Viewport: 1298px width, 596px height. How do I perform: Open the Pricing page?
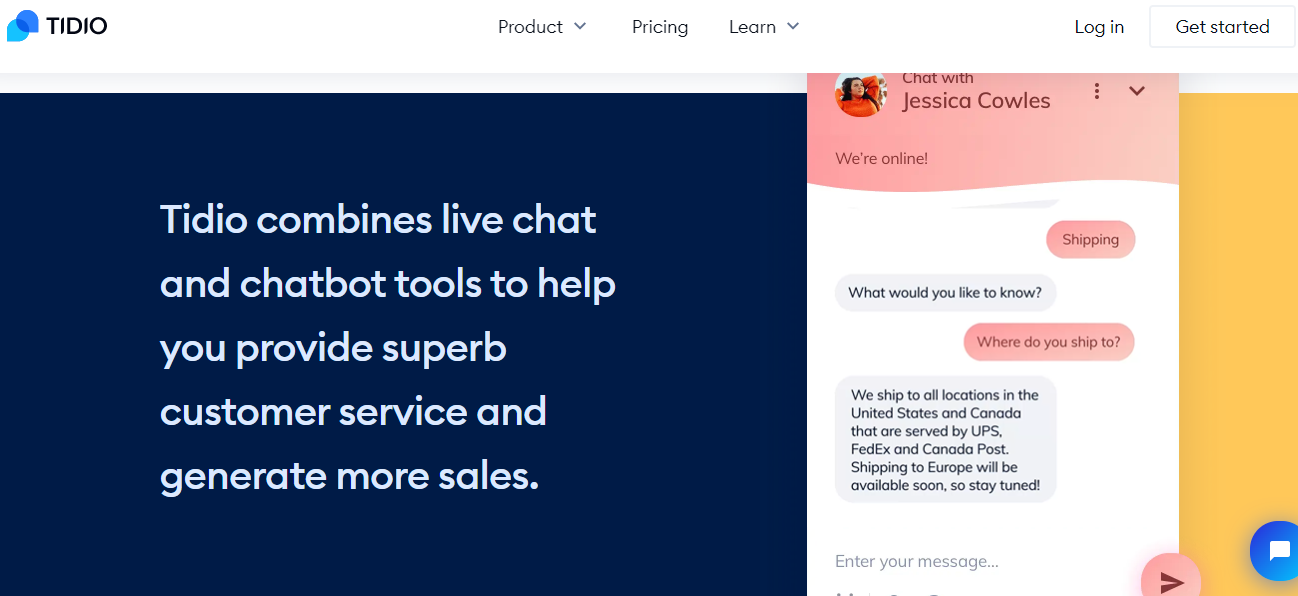click(660, 27)
